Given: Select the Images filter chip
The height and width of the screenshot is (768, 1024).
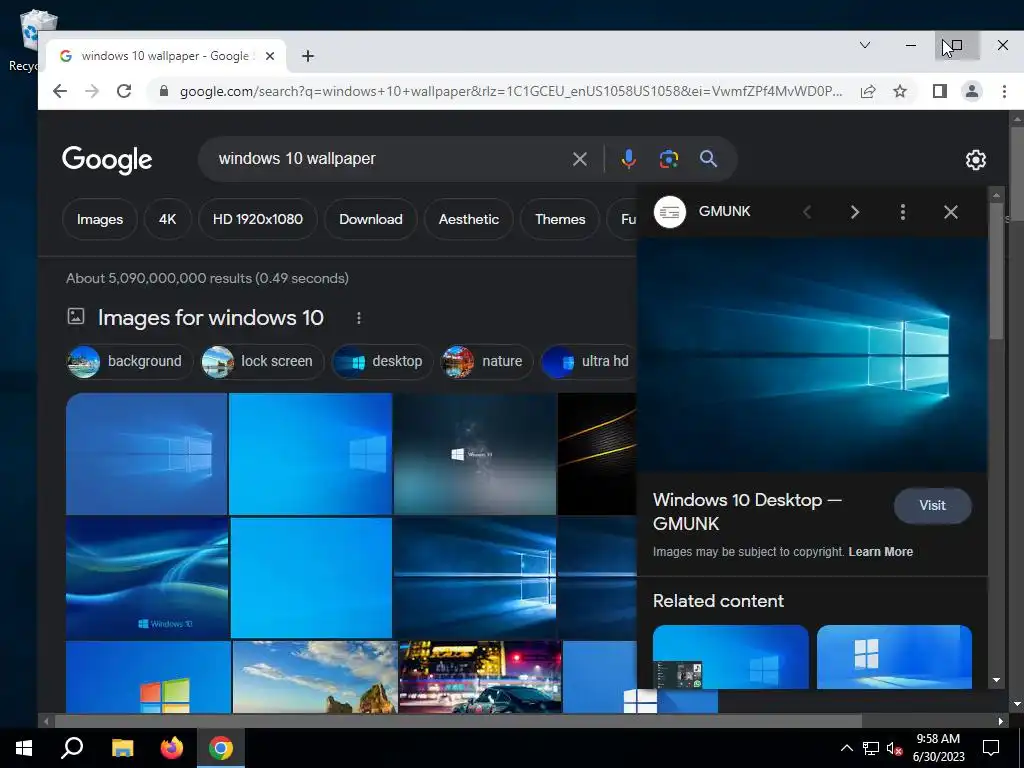Looking at the screenshot, I should click(x=100, y=219).
